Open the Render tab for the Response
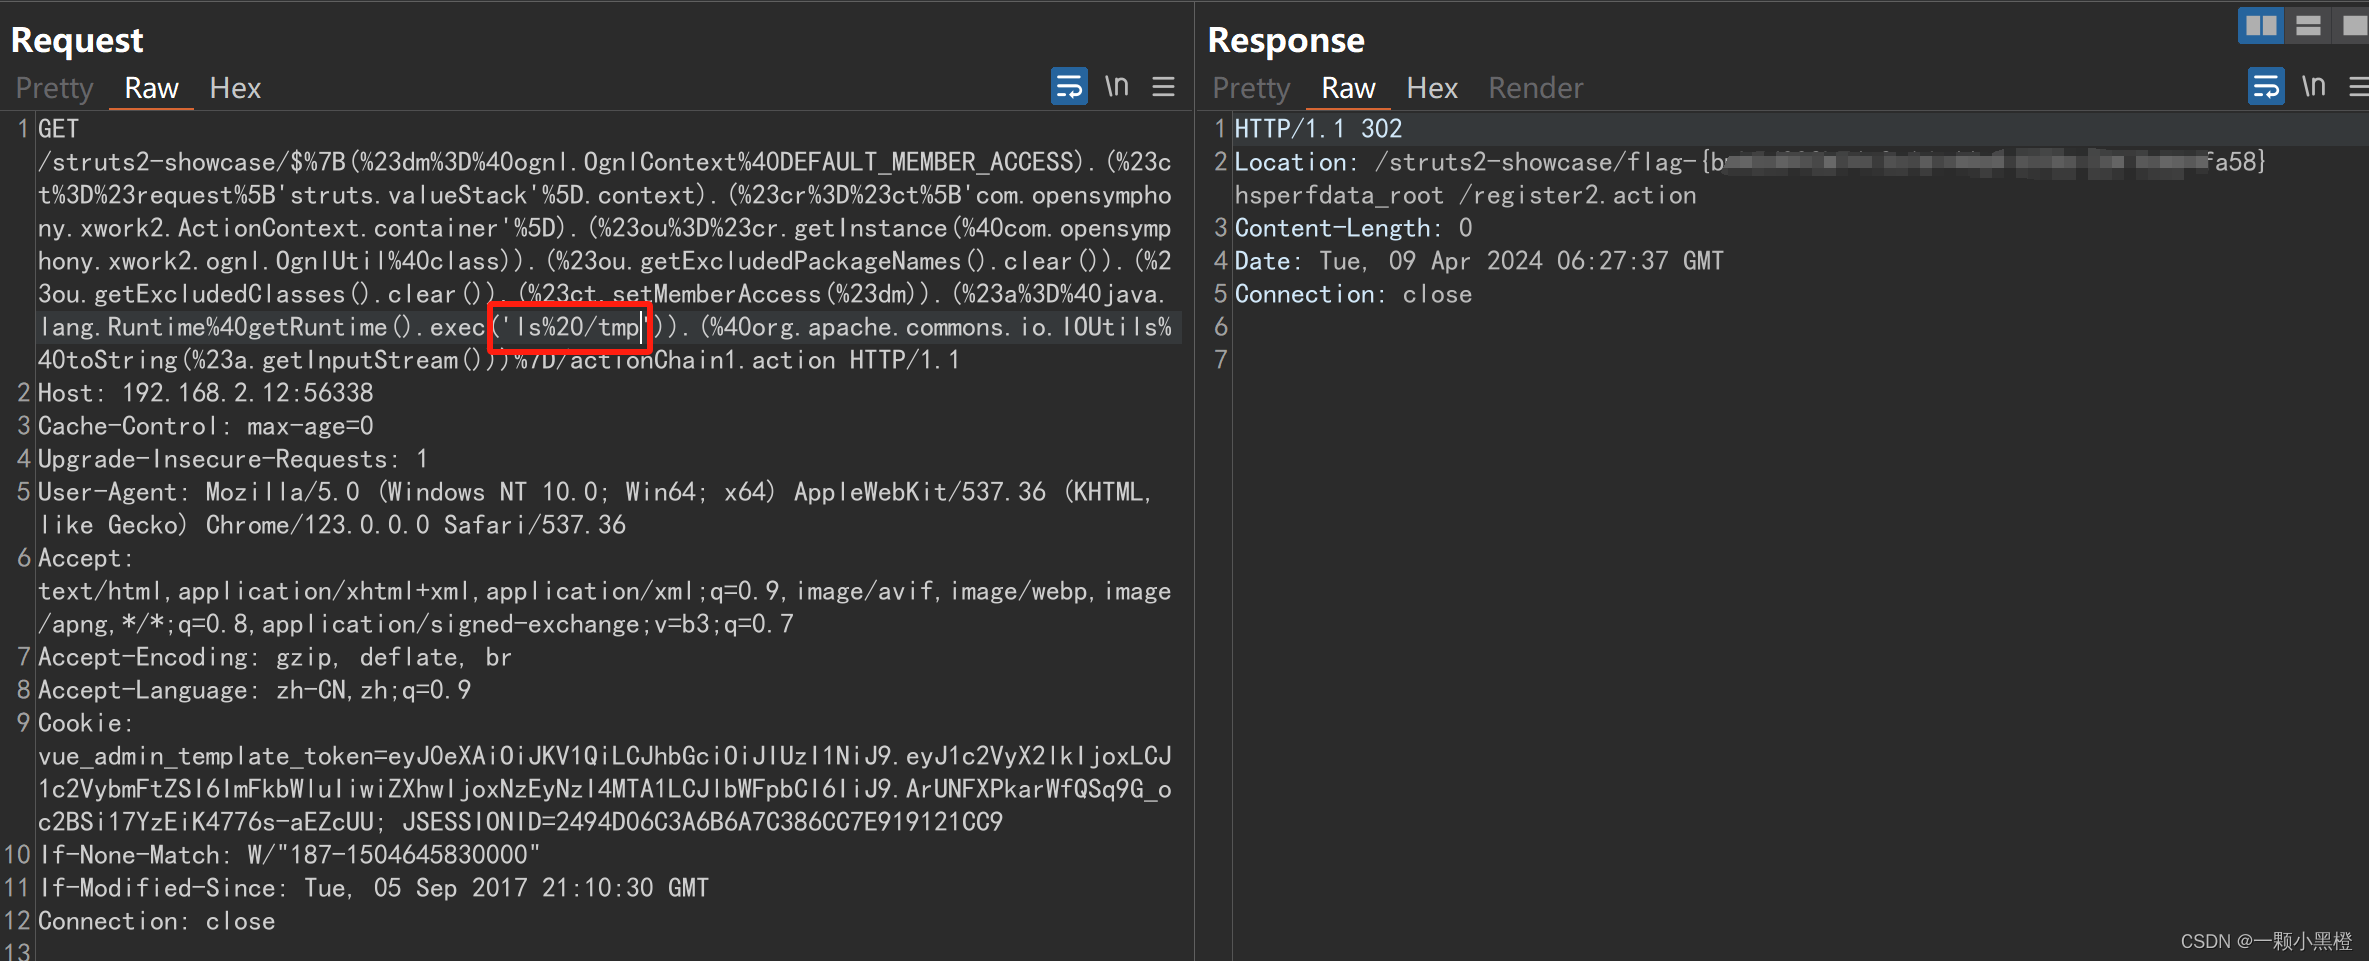Viewport: 2369px width, 961px height. 1535,88
